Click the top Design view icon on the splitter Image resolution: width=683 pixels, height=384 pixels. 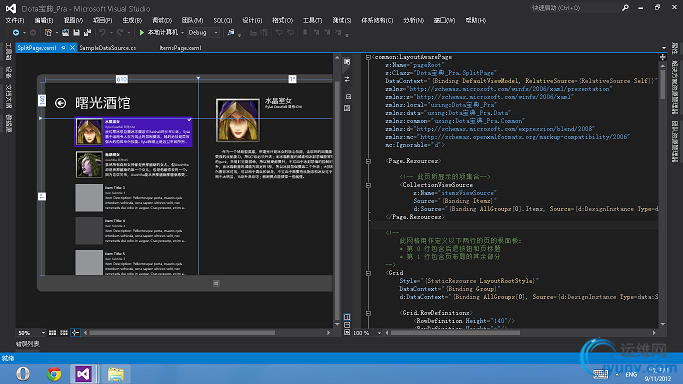(x=347, y=62)
